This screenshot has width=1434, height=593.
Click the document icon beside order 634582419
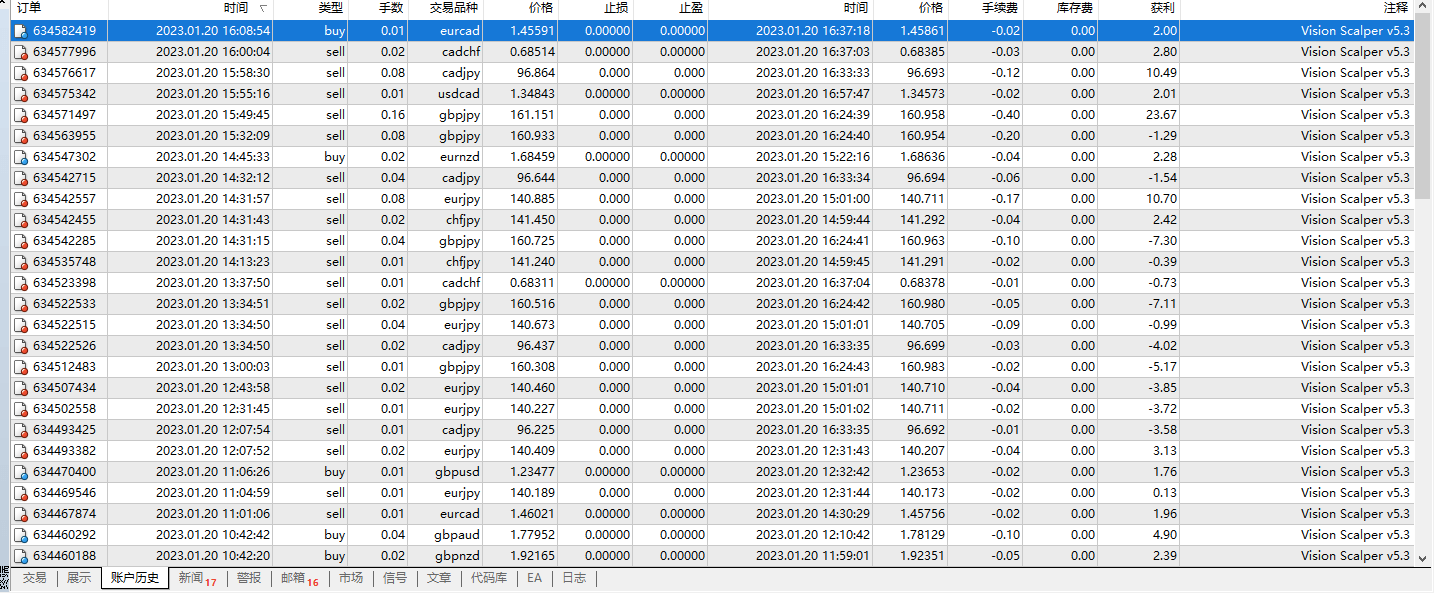coord(20,30)
